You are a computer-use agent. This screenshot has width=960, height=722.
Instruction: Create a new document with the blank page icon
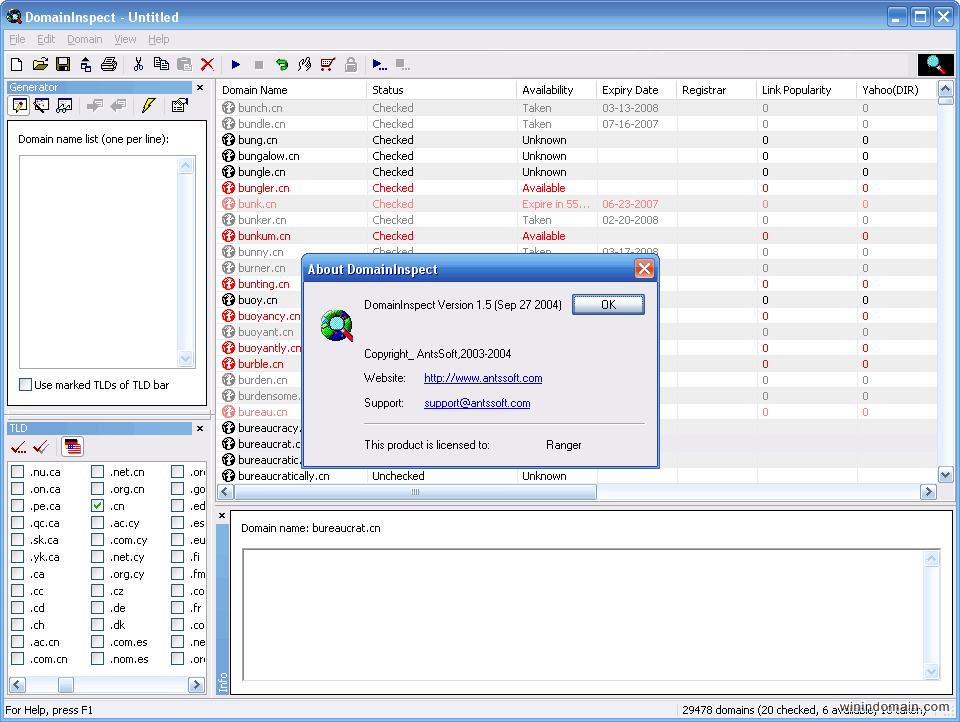click(17, 64)
